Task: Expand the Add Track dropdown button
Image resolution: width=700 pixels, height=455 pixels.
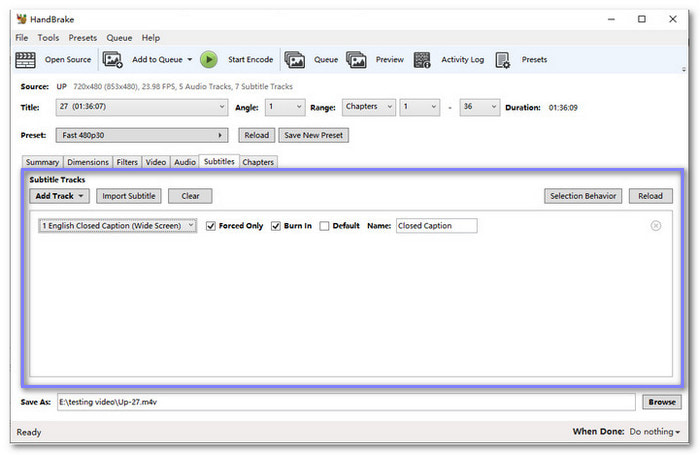Action: coord(59,196)
